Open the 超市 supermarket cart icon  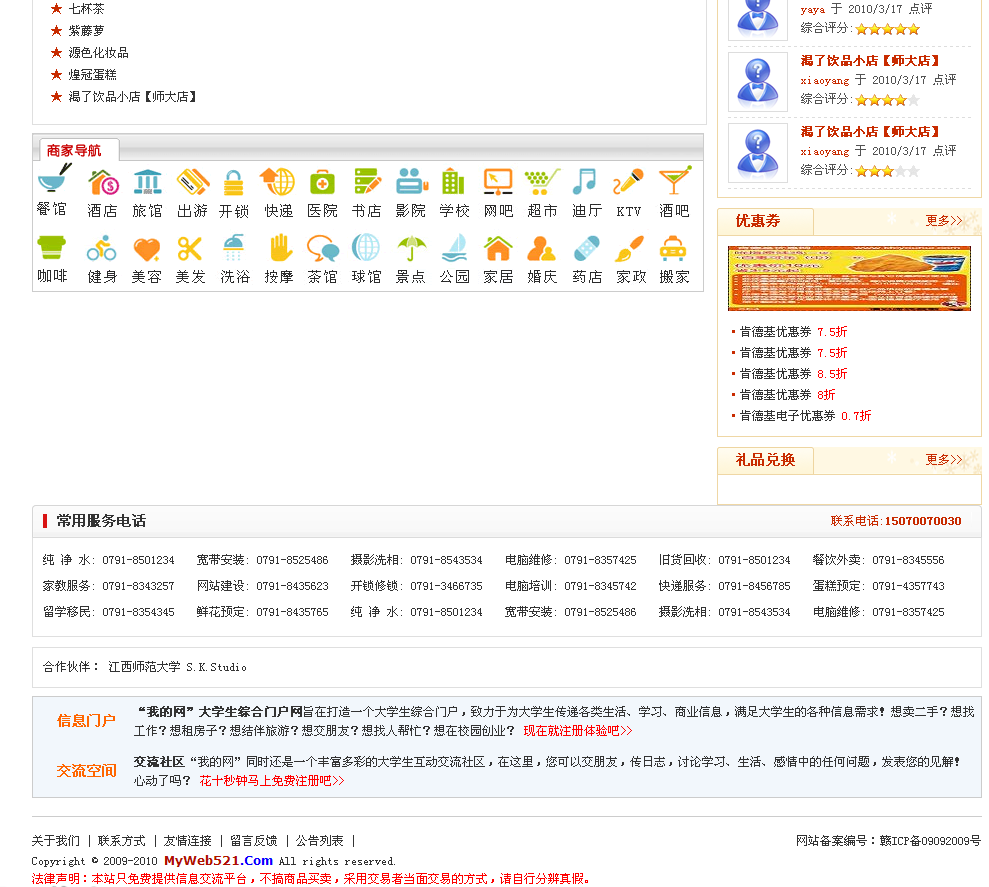542,182
